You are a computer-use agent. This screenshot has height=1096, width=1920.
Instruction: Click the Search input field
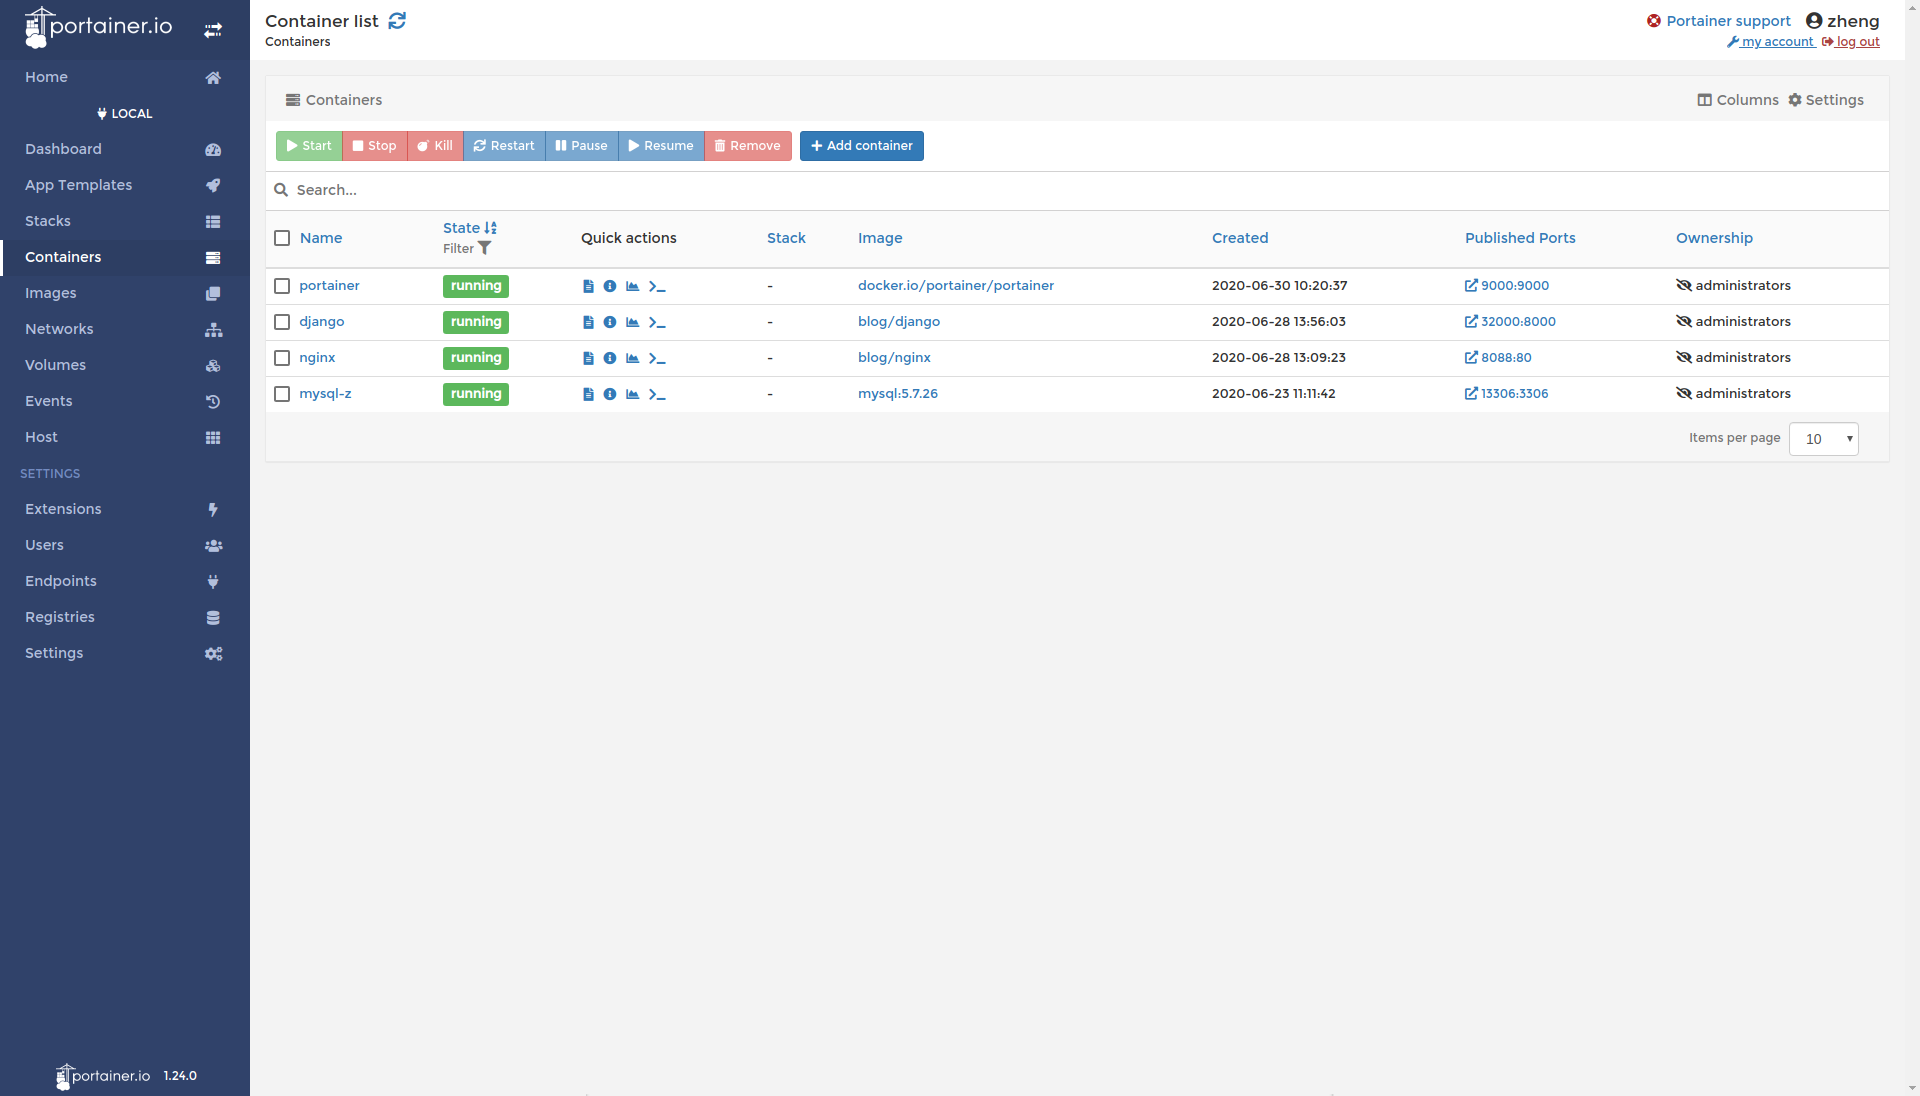(x=1079, y=189)
